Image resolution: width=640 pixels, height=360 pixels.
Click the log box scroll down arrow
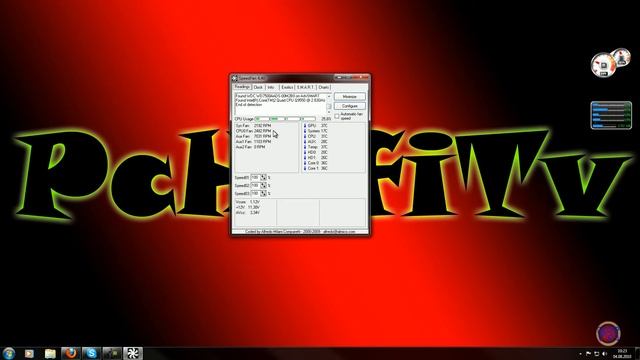coord(329,112)
